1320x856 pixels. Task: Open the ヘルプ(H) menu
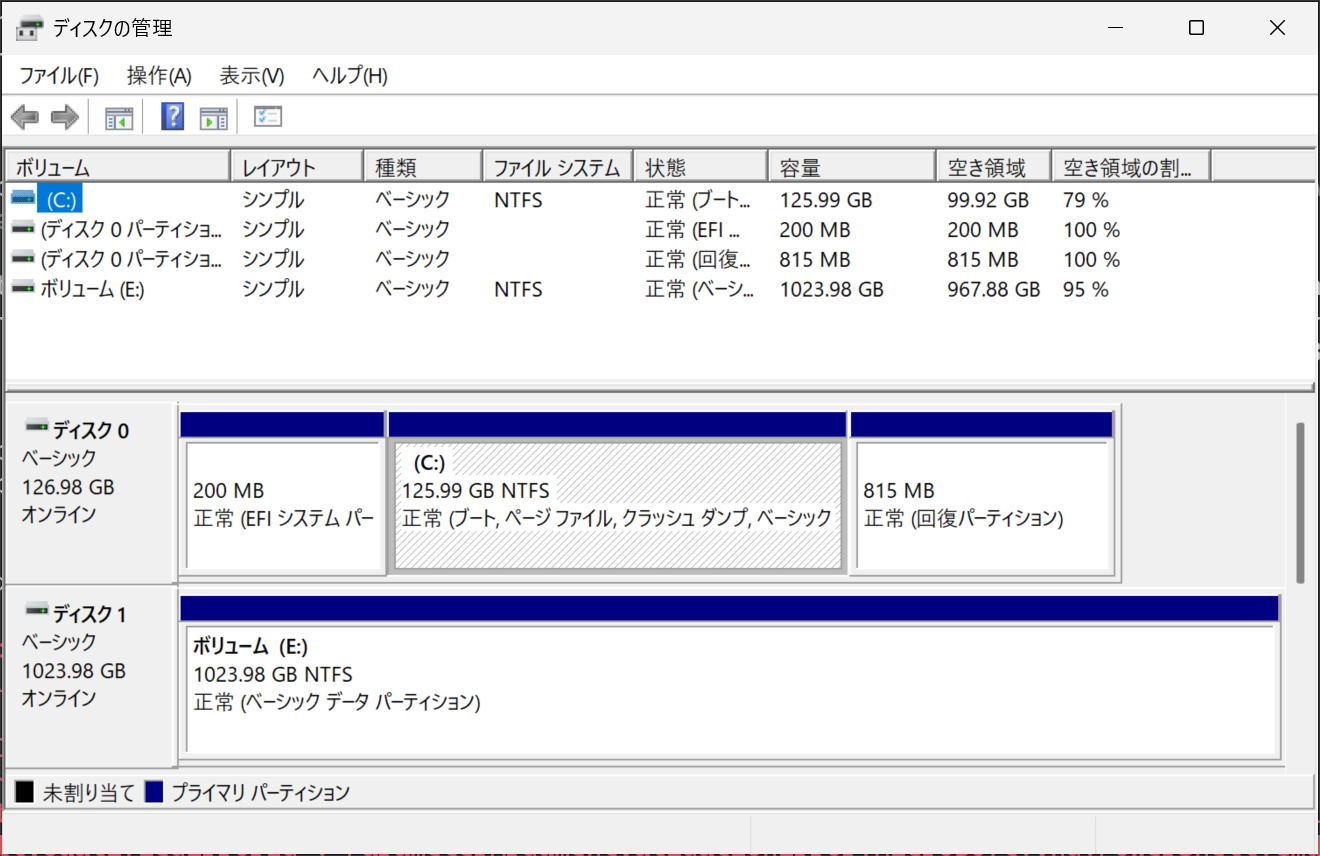[x=350, y=76]
